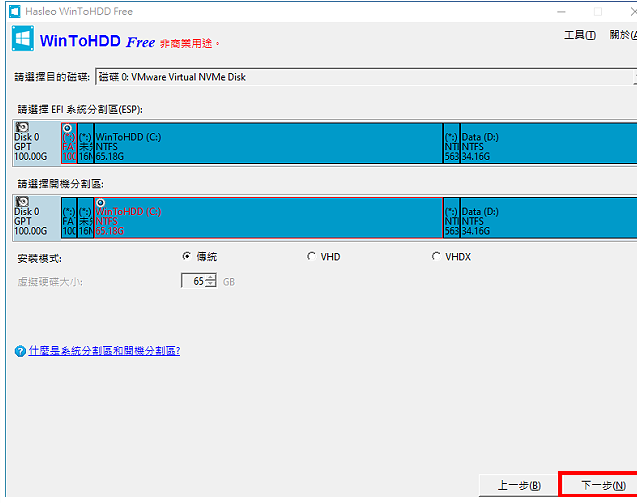Minimize the Hasleo WinToHDD window
Viewport: 637px width, 503px height.
tap(561, 11)
